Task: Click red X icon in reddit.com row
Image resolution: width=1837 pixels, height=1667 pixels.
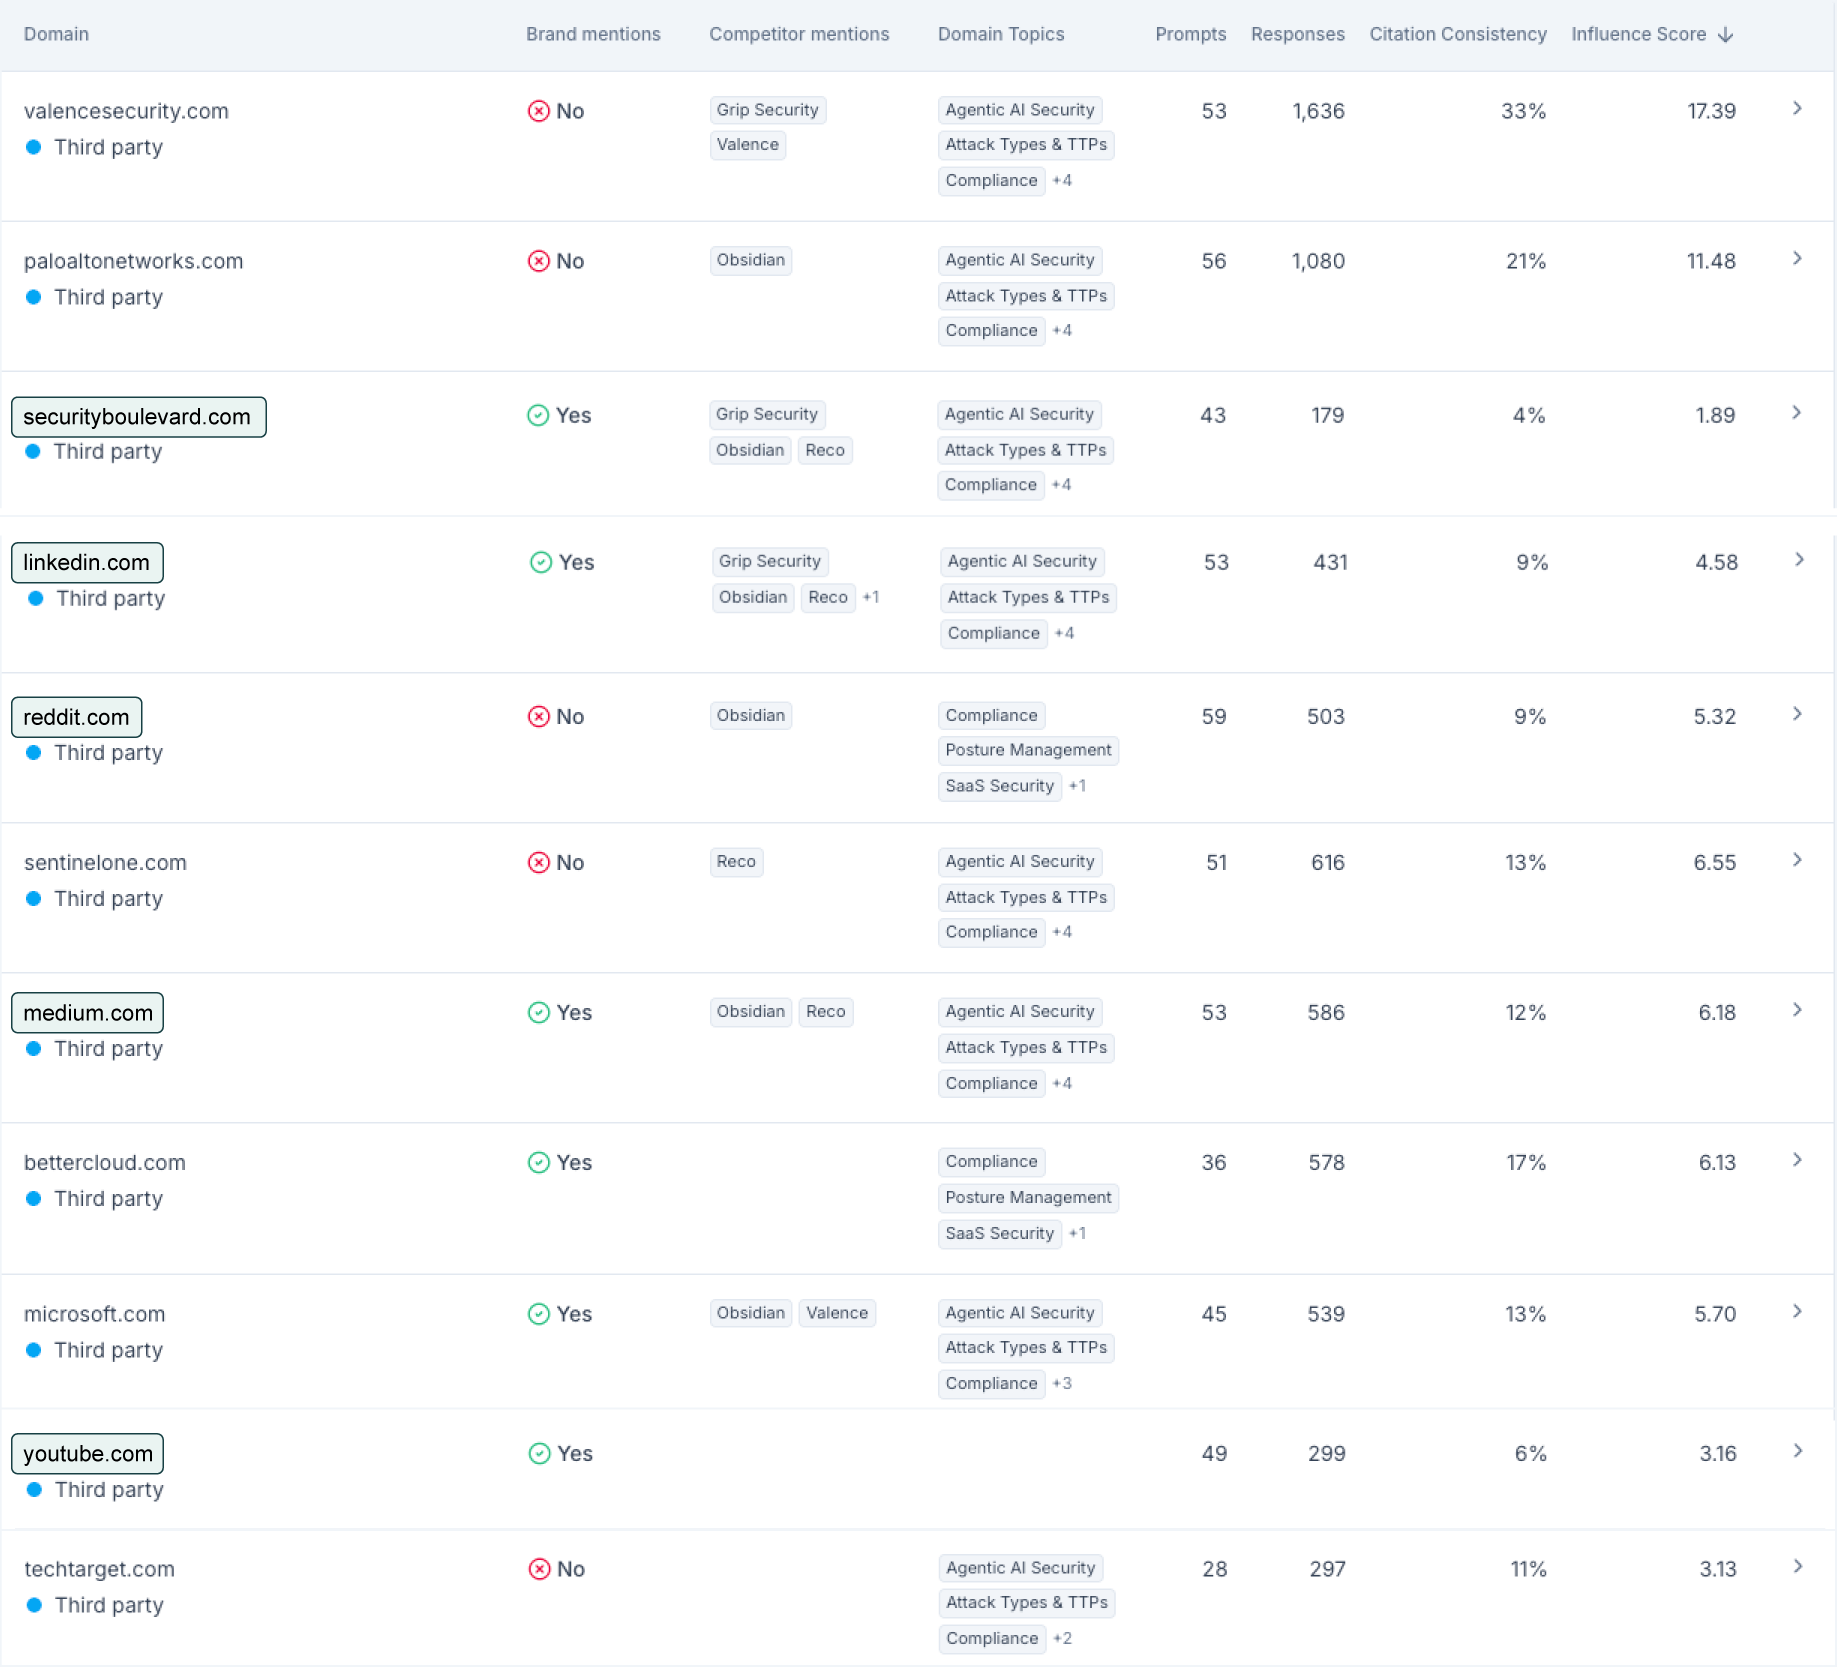Action: coord(539,716)
